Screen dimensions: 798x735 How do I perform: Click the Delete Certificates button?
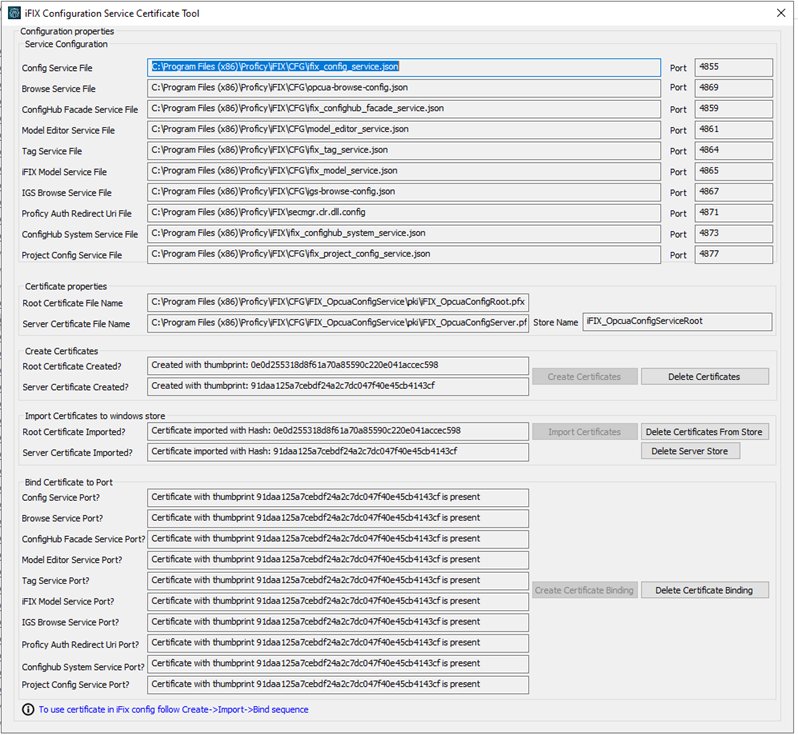(704, 377)
